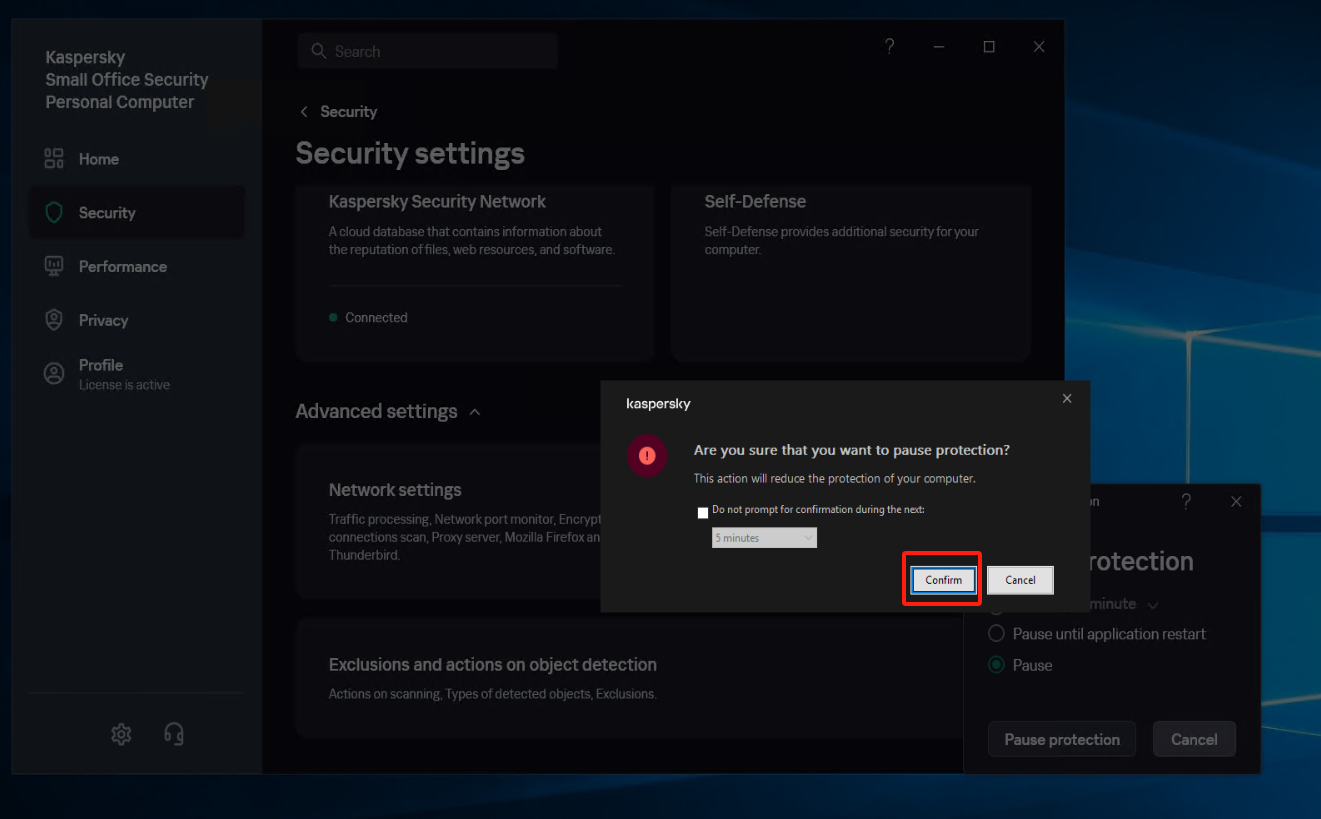Image resolution: width=1321 pixels, height=819 pixels.
Task: Open settings via the gear icon
Action: [121, 734]
